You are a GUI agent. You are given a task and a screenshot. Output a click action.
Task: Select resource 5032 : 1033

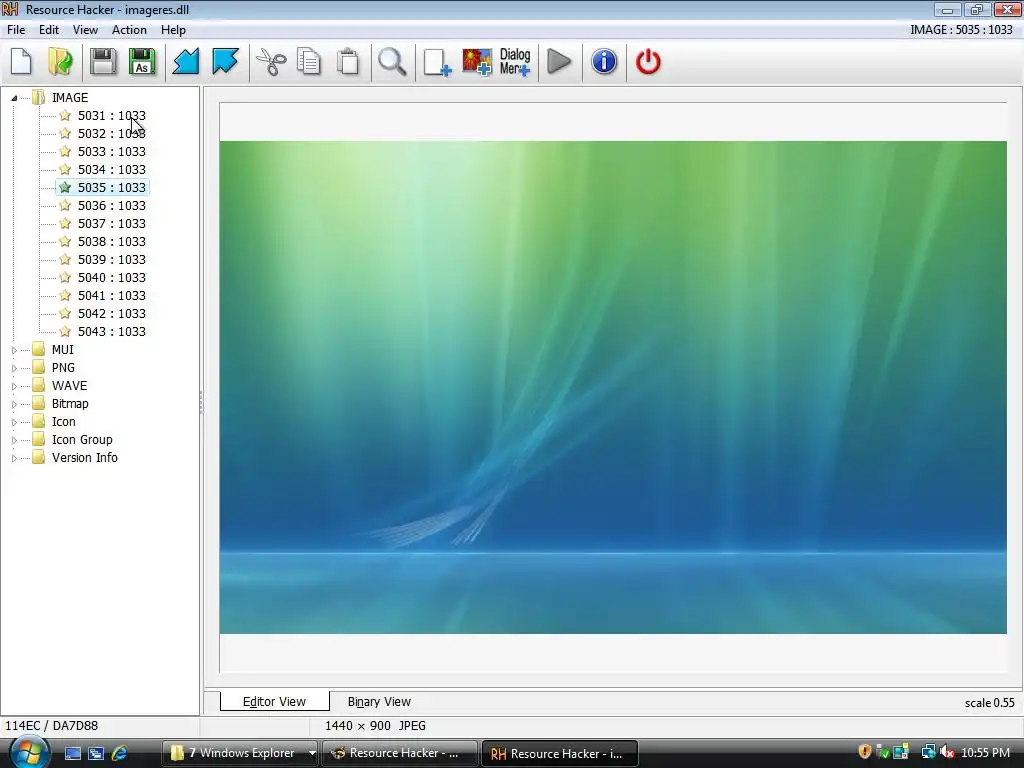coord(112,133)
